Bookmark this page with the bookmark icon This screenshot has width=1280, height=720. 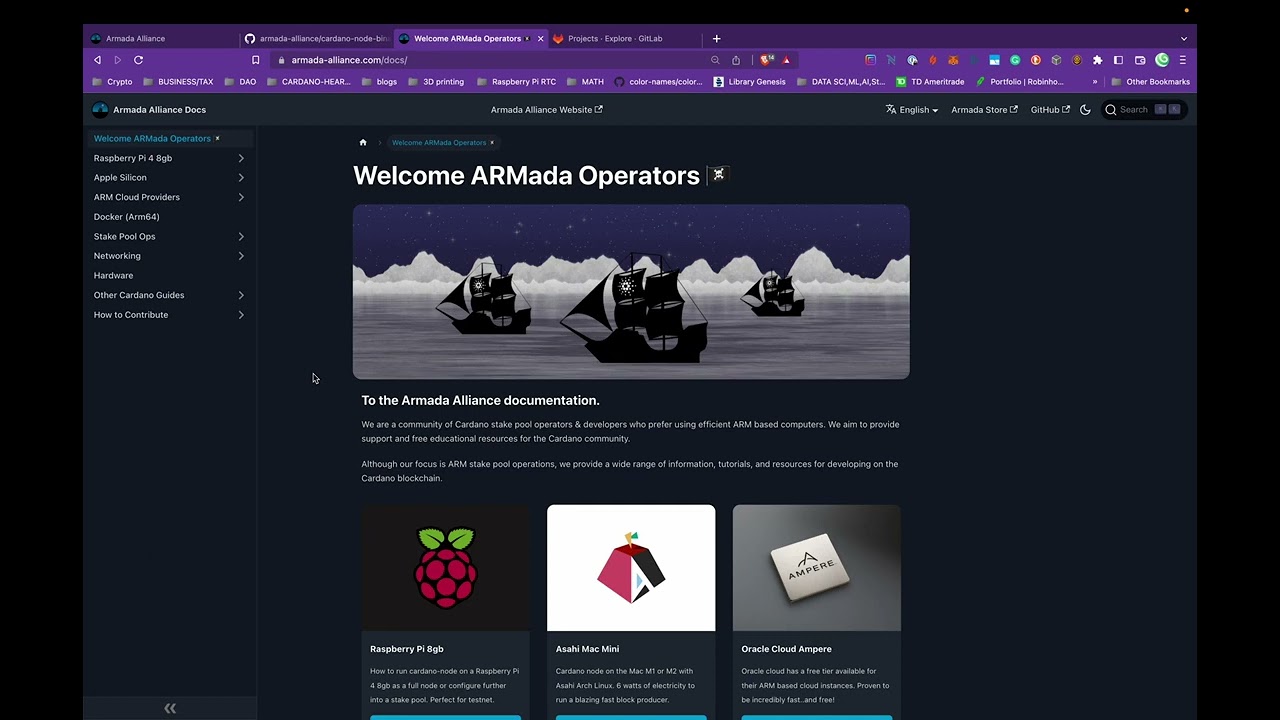[x=256, y=60]
